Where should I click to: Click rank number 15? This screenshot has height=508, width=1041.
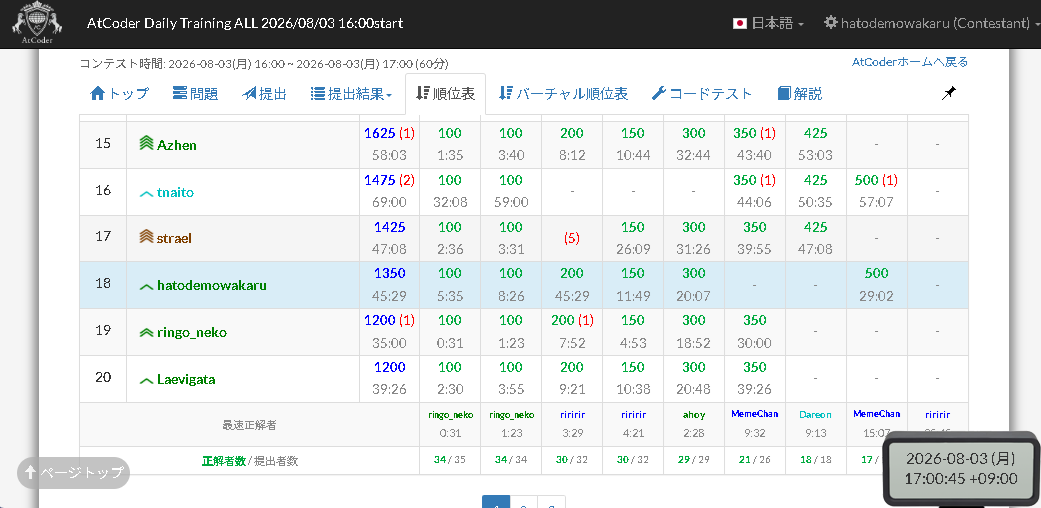pyautogui.click(x=103, y=143)
